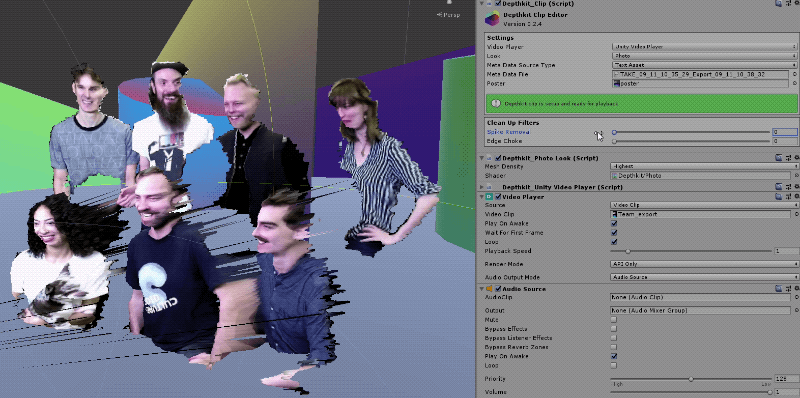Click the Depthkit_Photo Look script icon

489,158
